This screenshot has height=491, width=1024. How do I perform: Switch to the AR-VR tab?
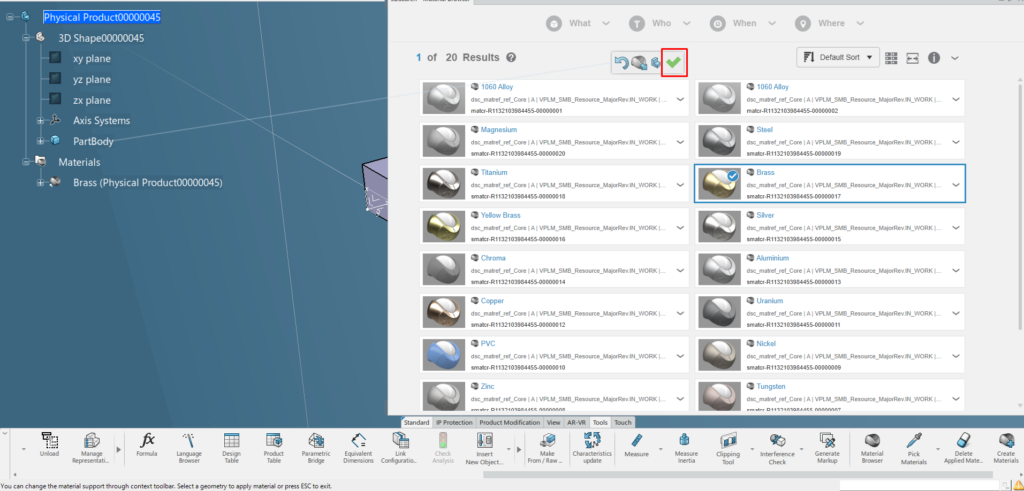coord(577,422)
